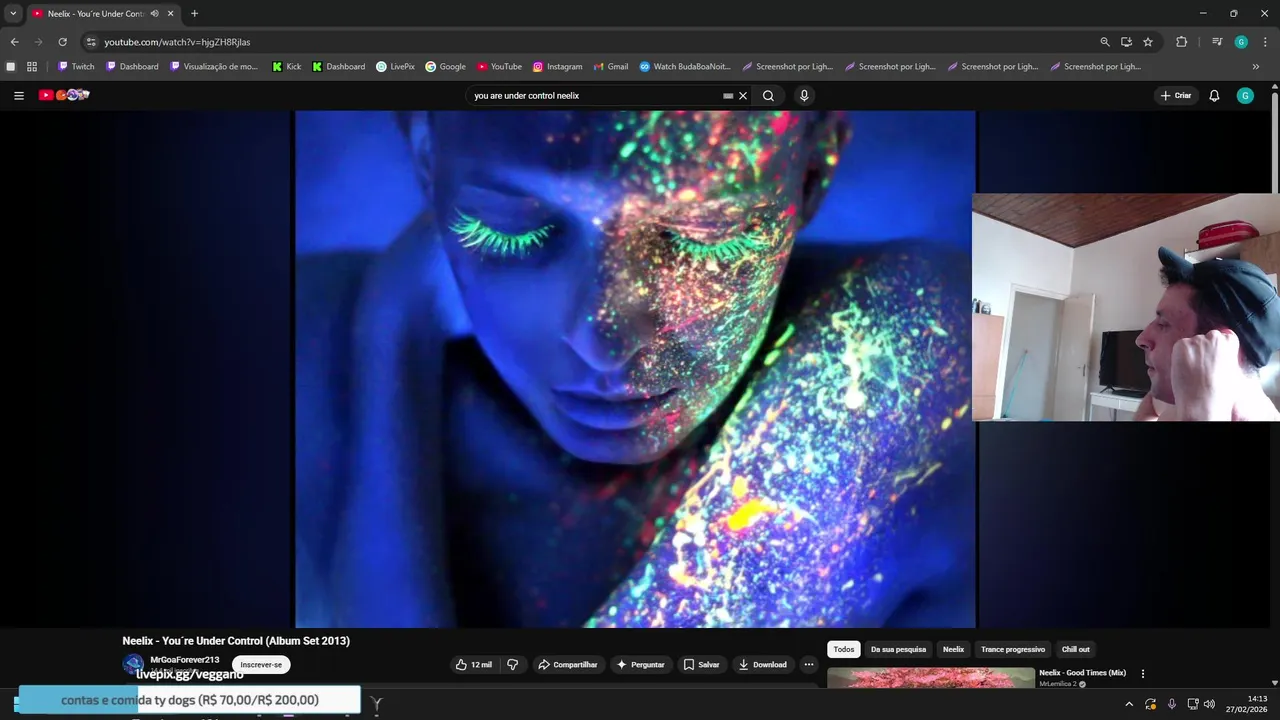This screenshot has width=1280, height=720.
Task: Click the page vertical scrollbar
Action: [x=1275, y=140]
